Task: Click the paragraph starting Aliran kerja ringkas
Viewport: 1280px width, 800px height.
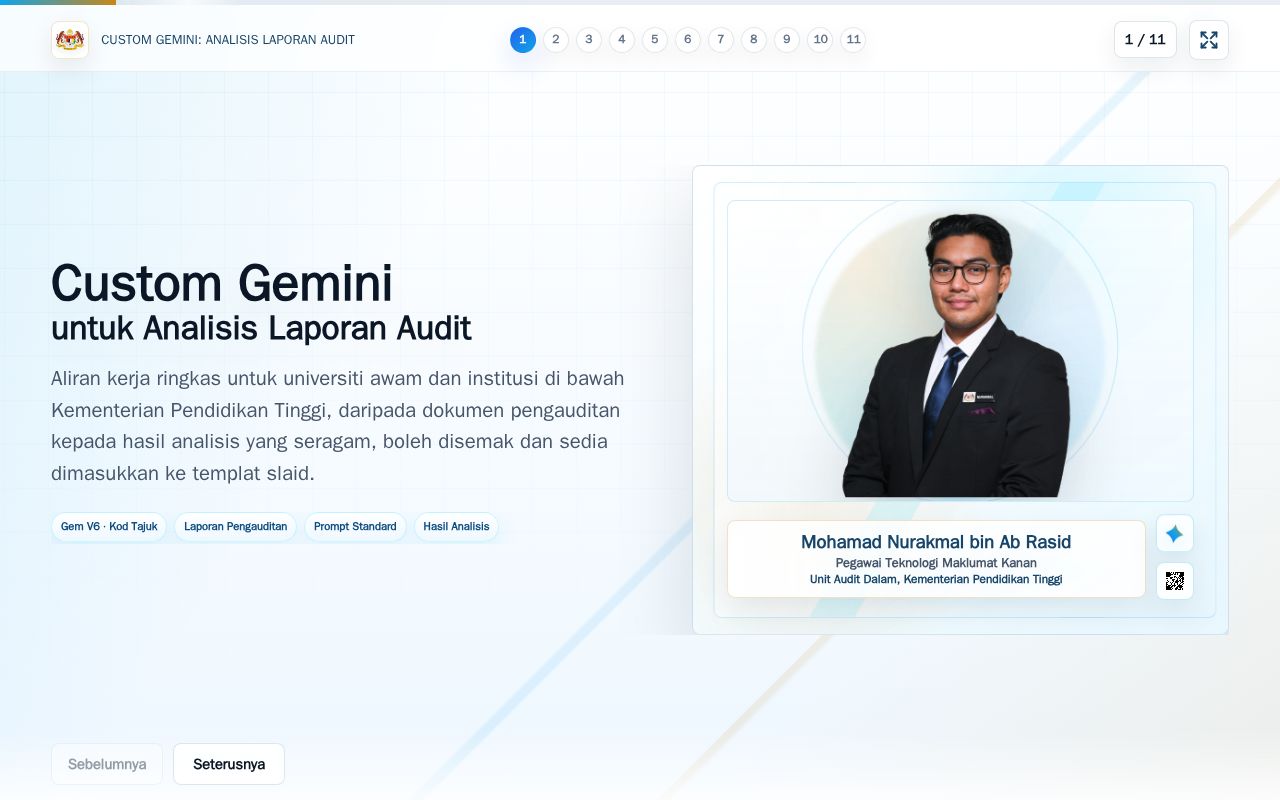Action: [x=338, y=426]
